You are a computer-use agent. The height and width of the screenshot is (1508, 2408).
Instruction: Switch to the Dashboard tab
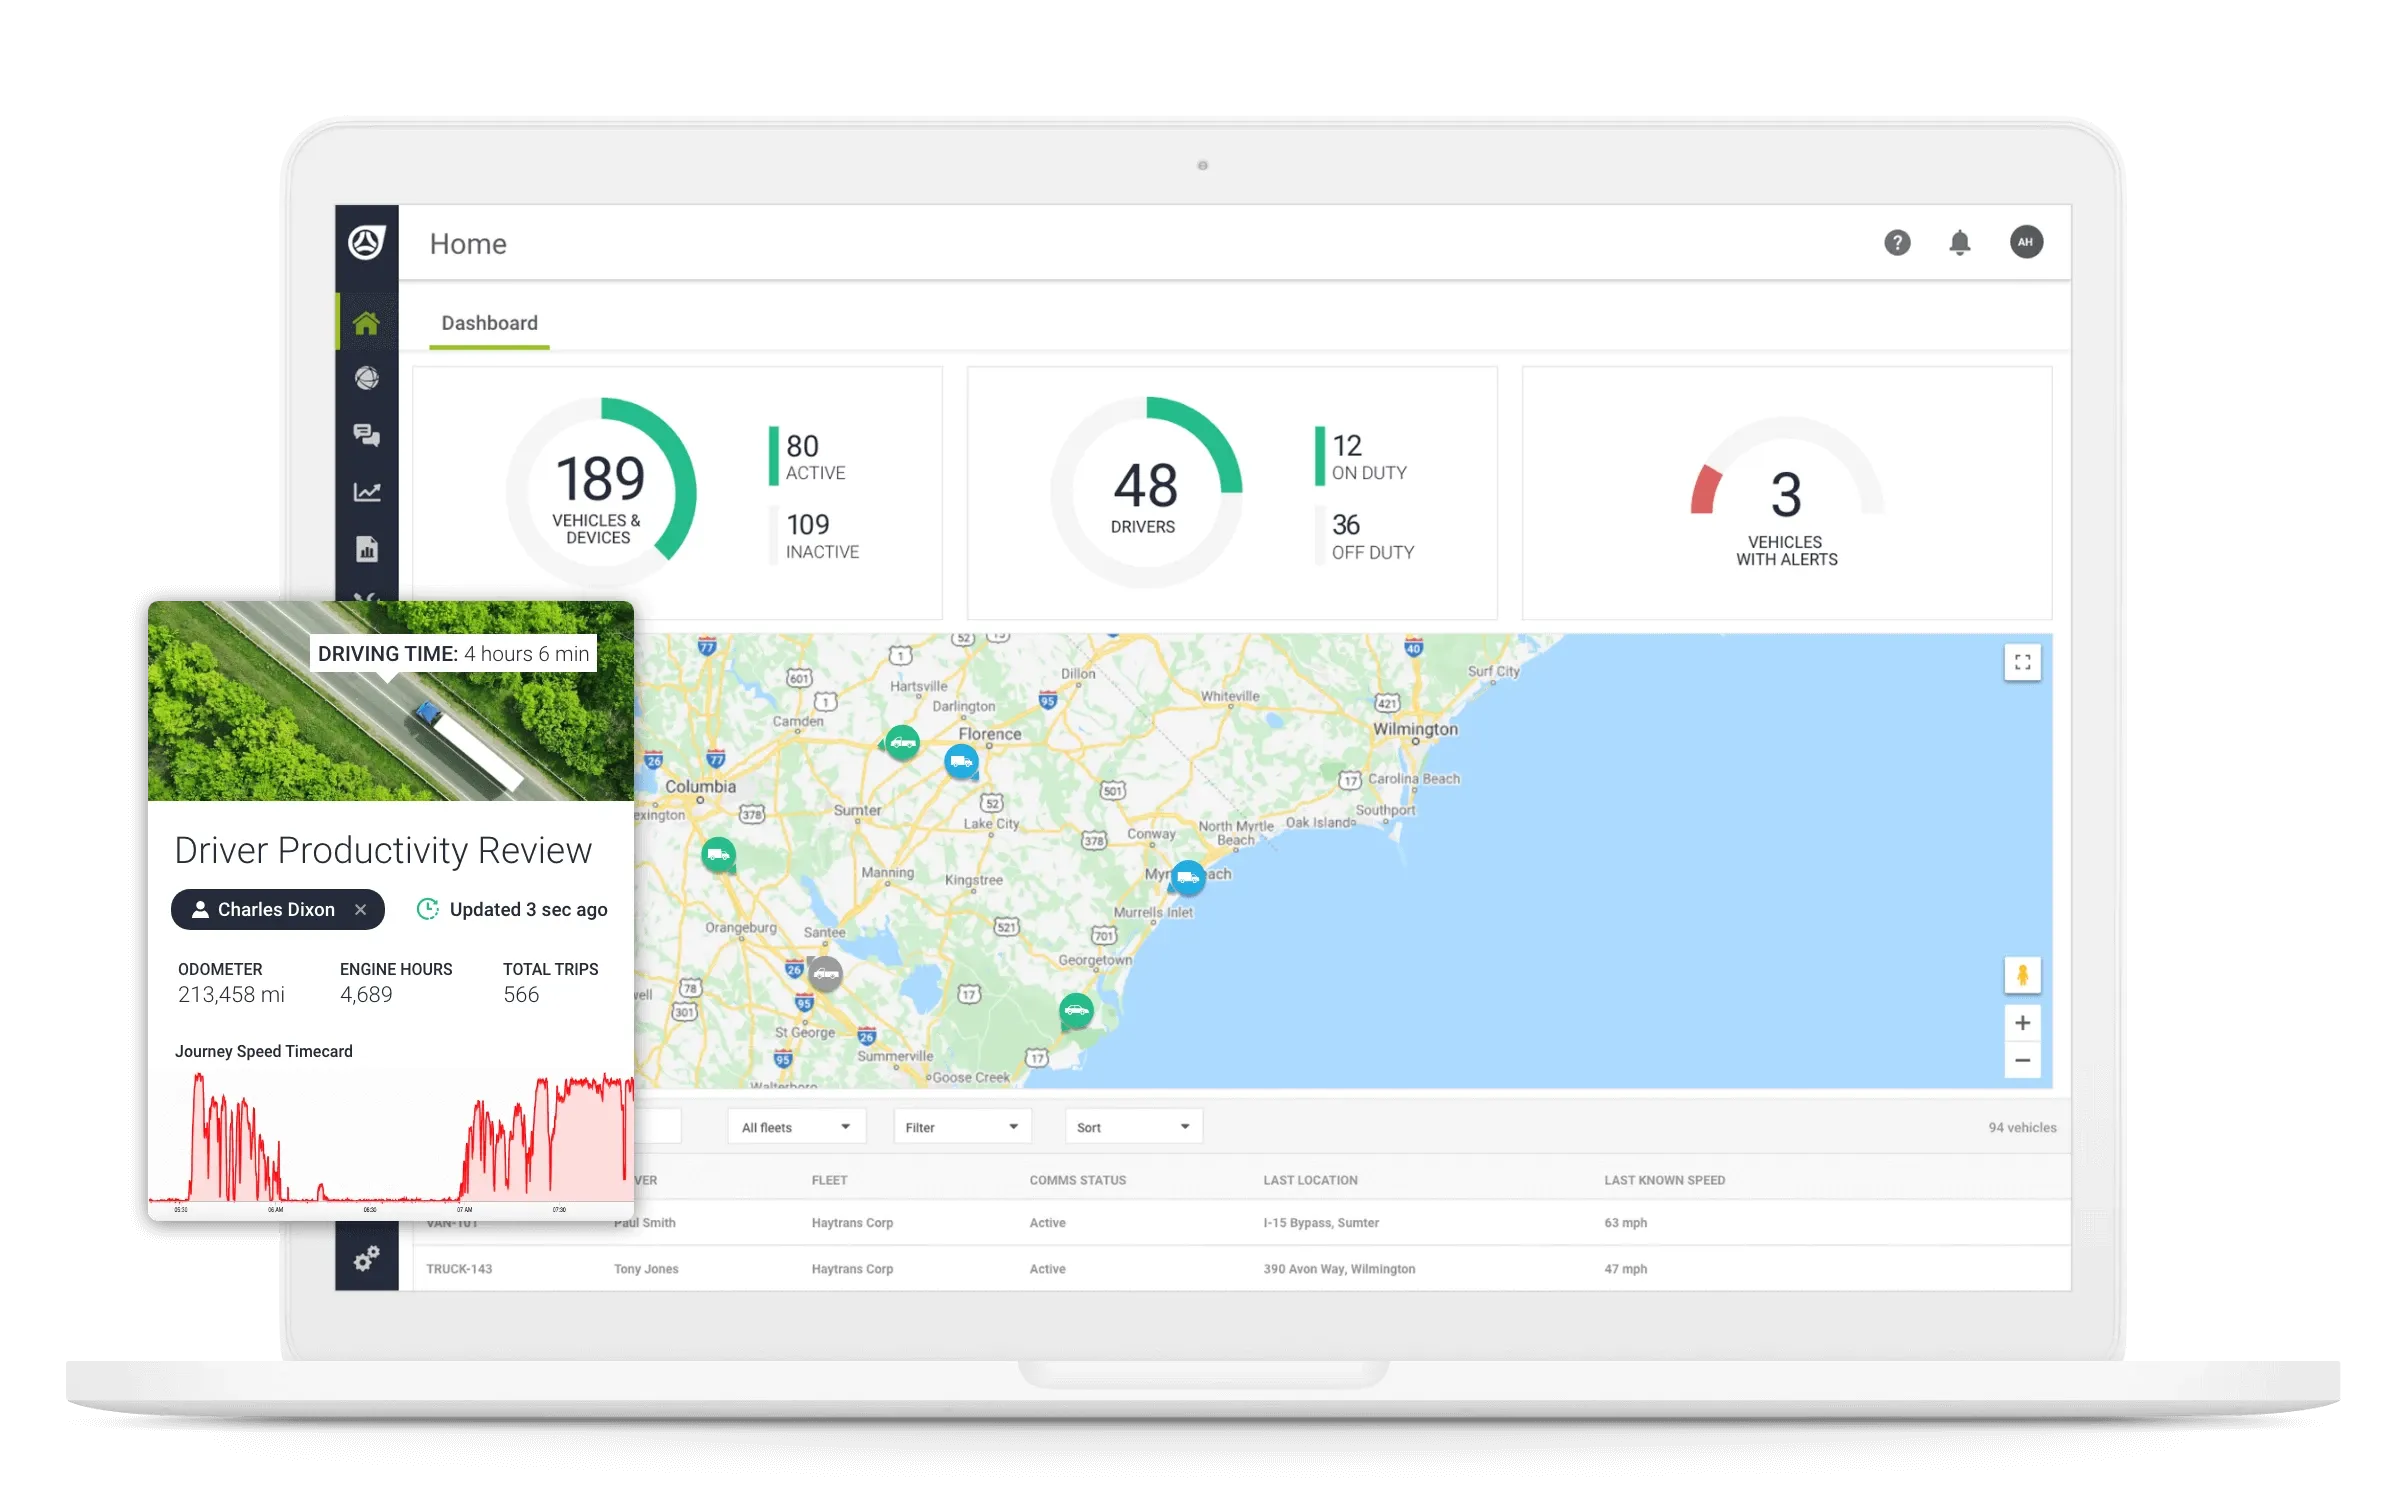point(489,322)
